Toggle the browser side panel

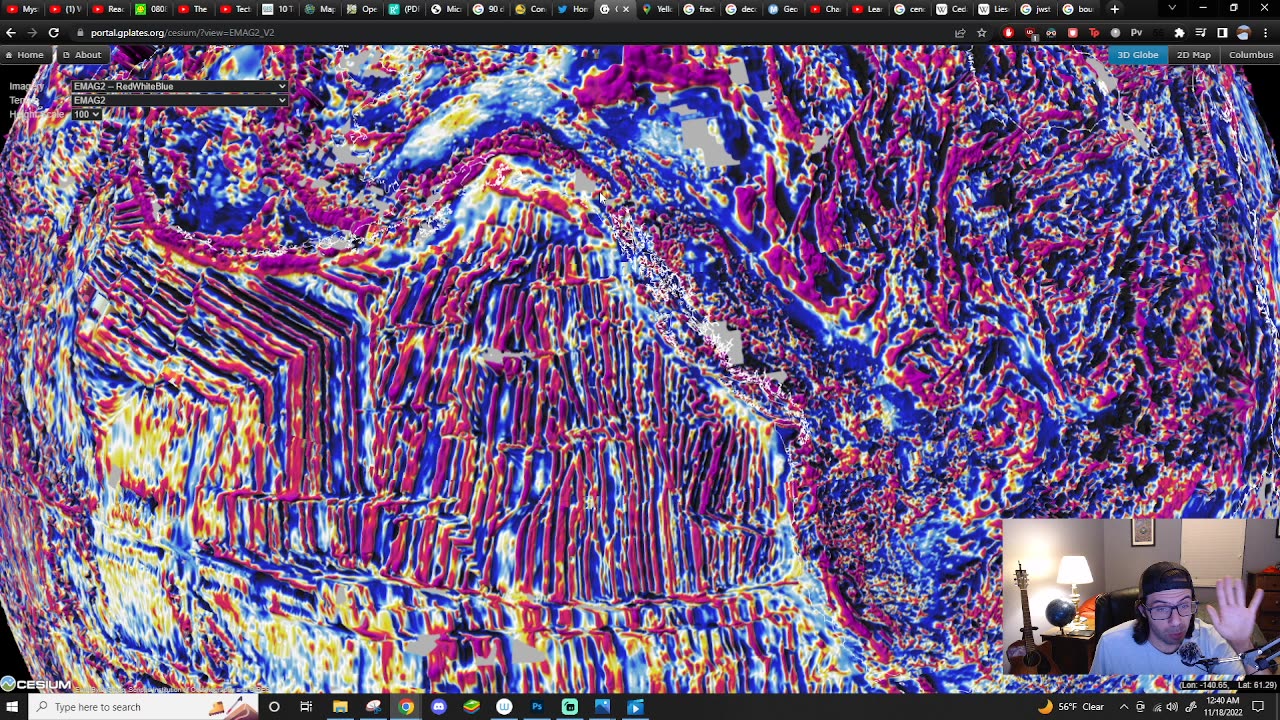(1222, 32)
